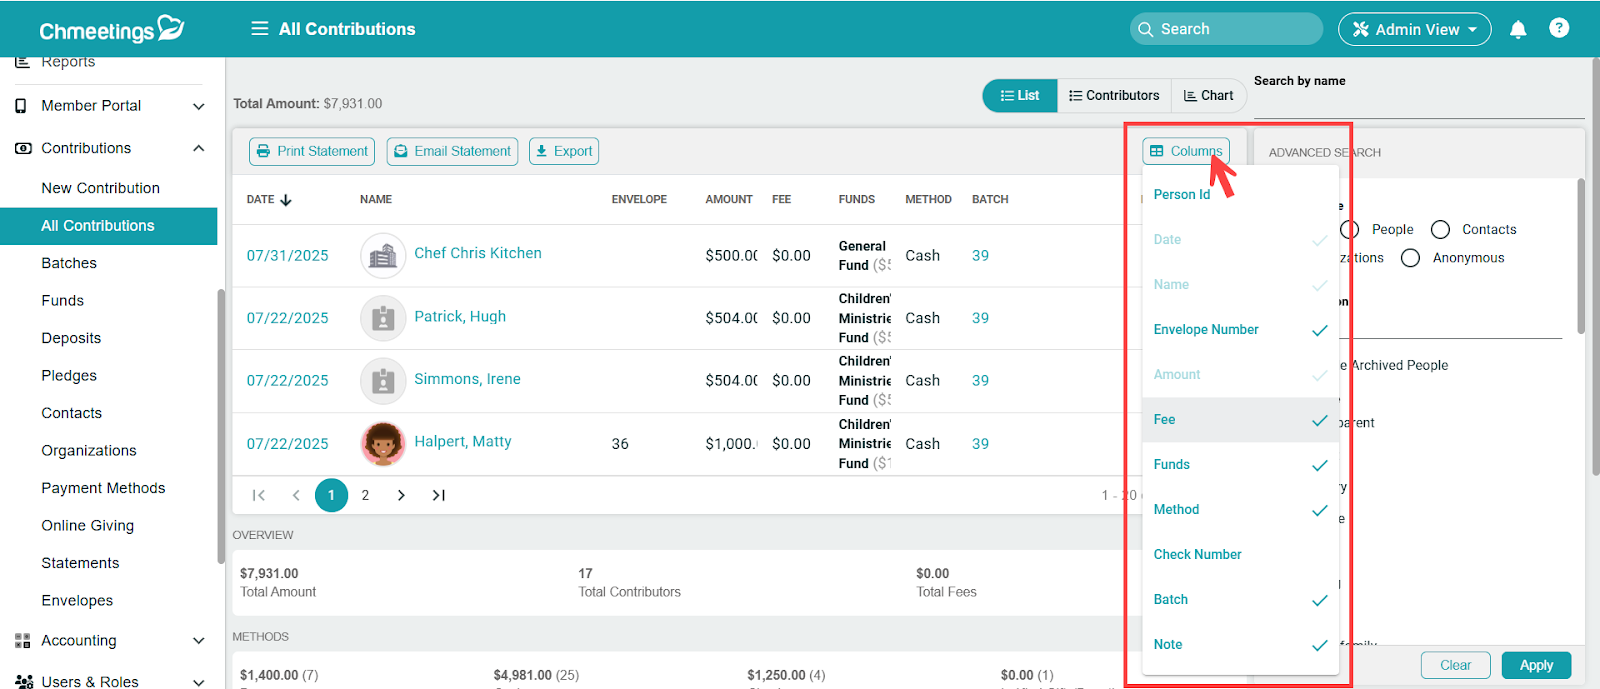Image resolution: width=1600 pixels, height=689 pixels.
Task: Toggle the Fee column option
Action: 1239,420
